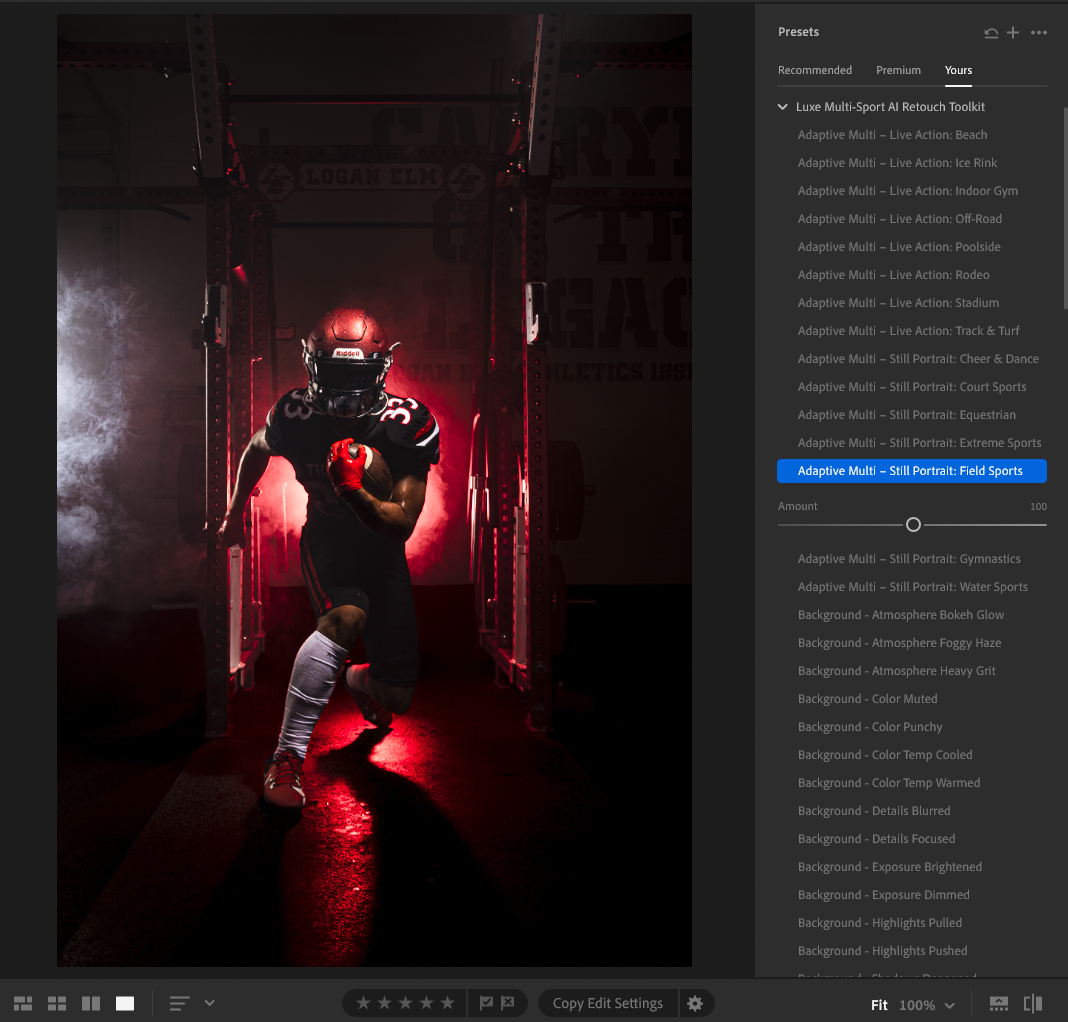Click the Copy Edit Settings button
This screenshot has height=1022, width=1068.
pos(607,1003)
